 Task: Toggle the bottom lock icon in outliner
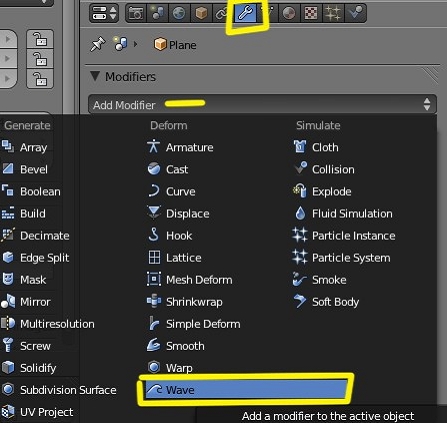(x=40, y=79)
